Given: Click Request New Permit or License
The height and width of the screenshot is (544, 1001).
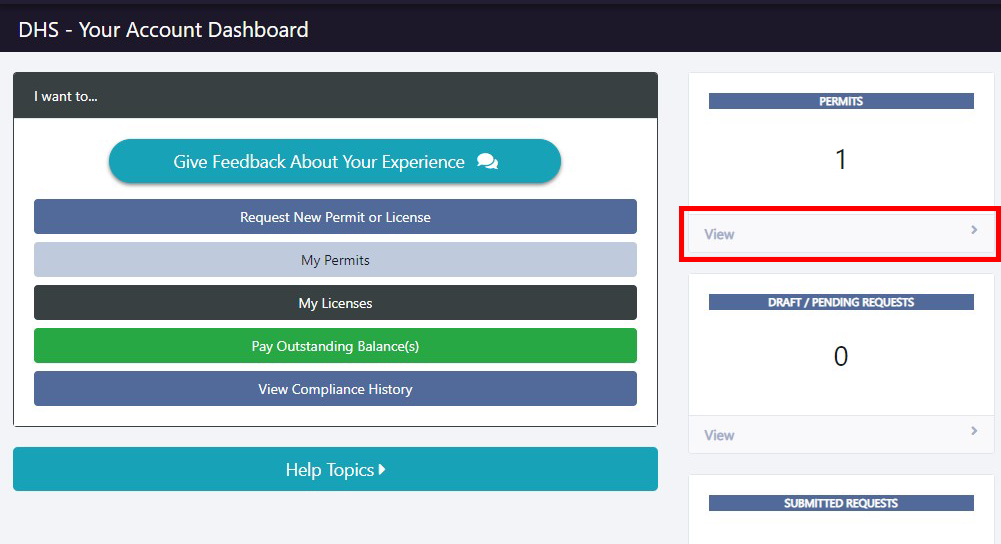Looking at the screenshot, I should 335,217.
